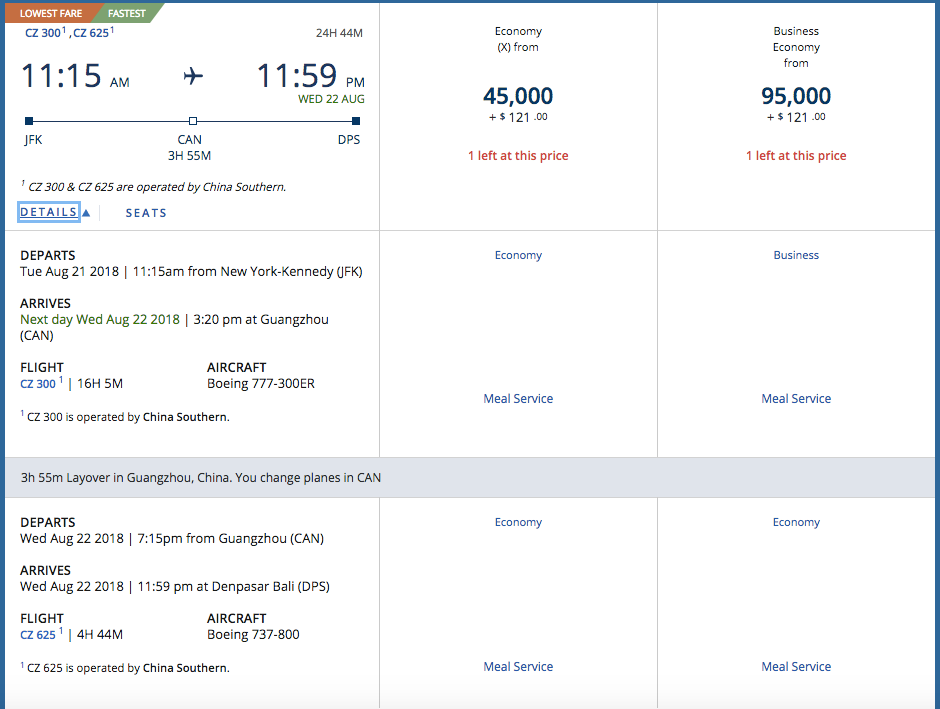Click Business cabin link for New York departure

click(796, 255)
